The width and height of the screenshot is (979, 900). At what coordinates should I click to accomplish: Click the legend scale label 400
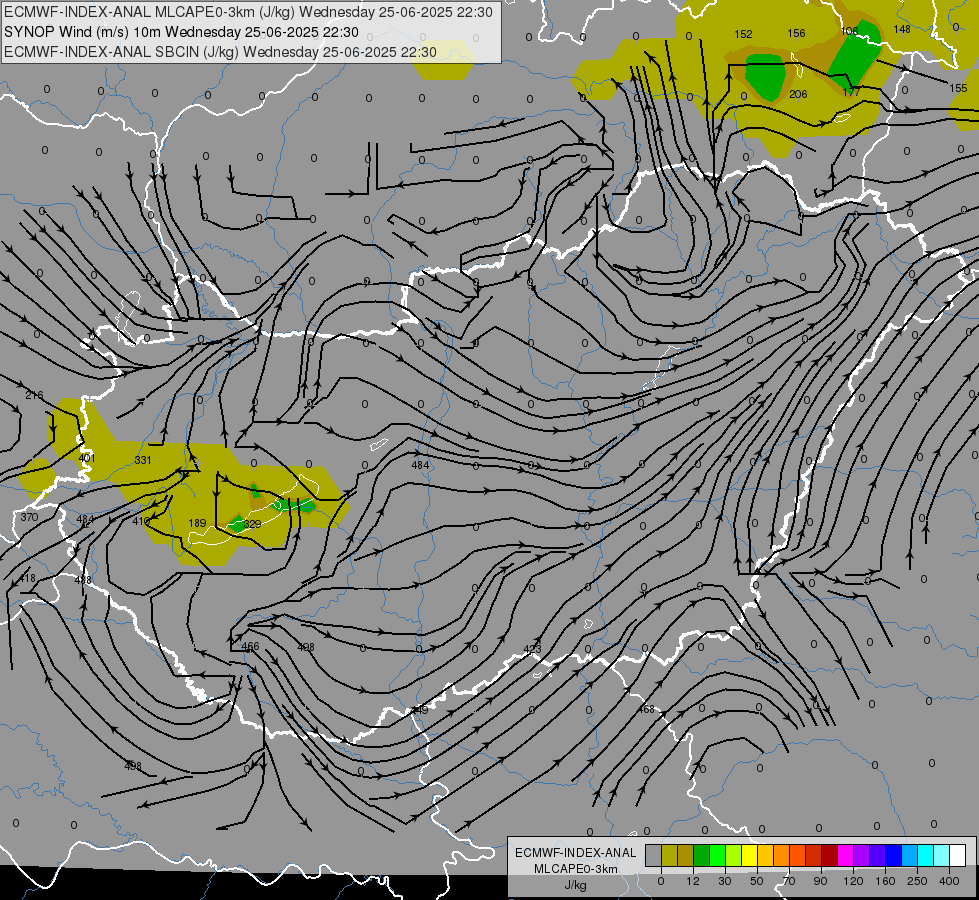click(949, 881)
